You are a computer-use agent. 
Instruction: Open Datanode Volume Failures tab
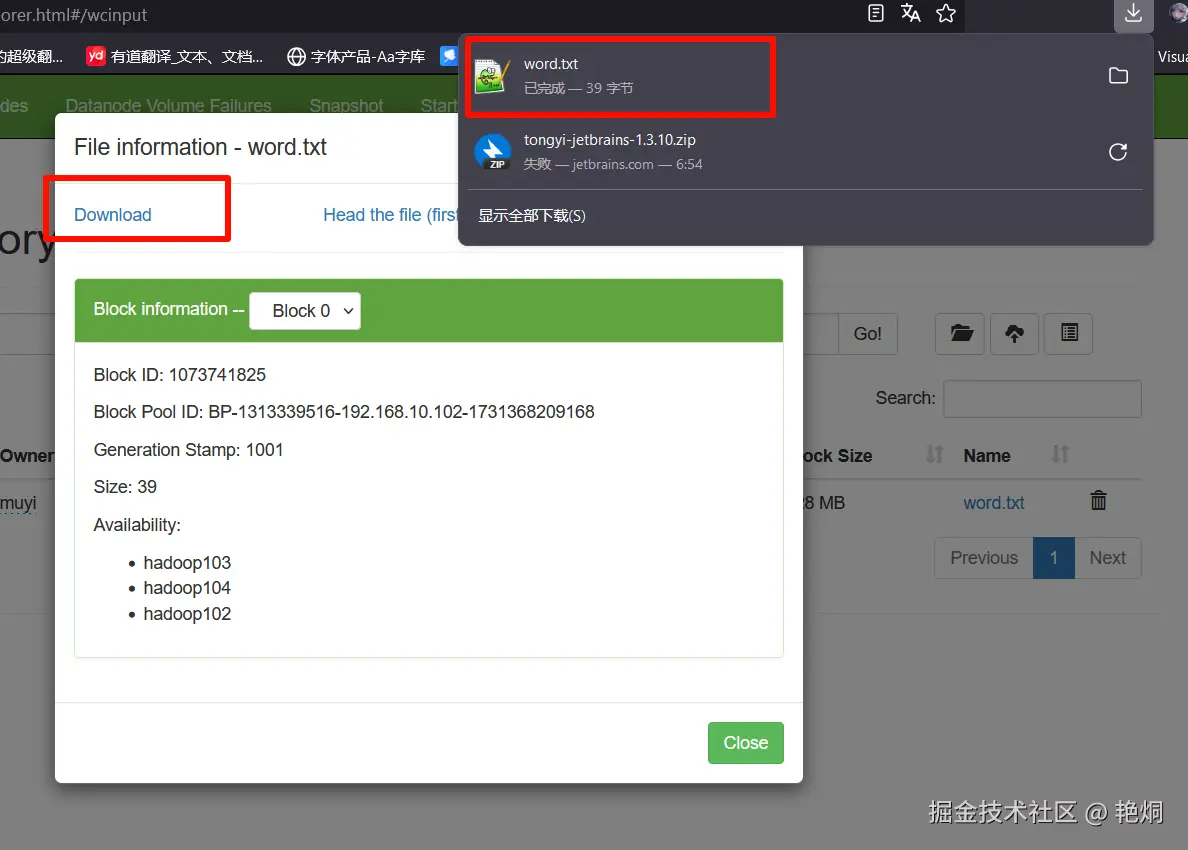pyautogui.click(x=168, y=105)
